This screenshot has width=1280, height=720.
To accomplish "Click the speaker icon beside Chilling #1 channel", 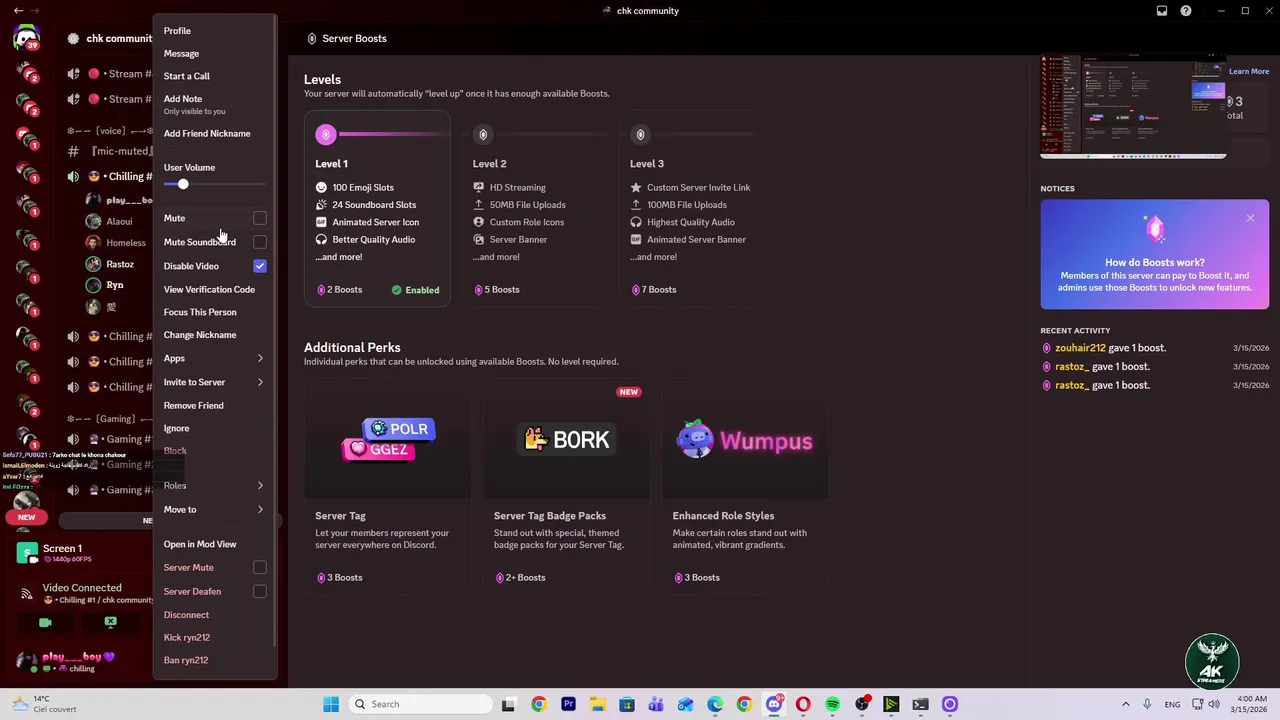I will click(73, 176).
